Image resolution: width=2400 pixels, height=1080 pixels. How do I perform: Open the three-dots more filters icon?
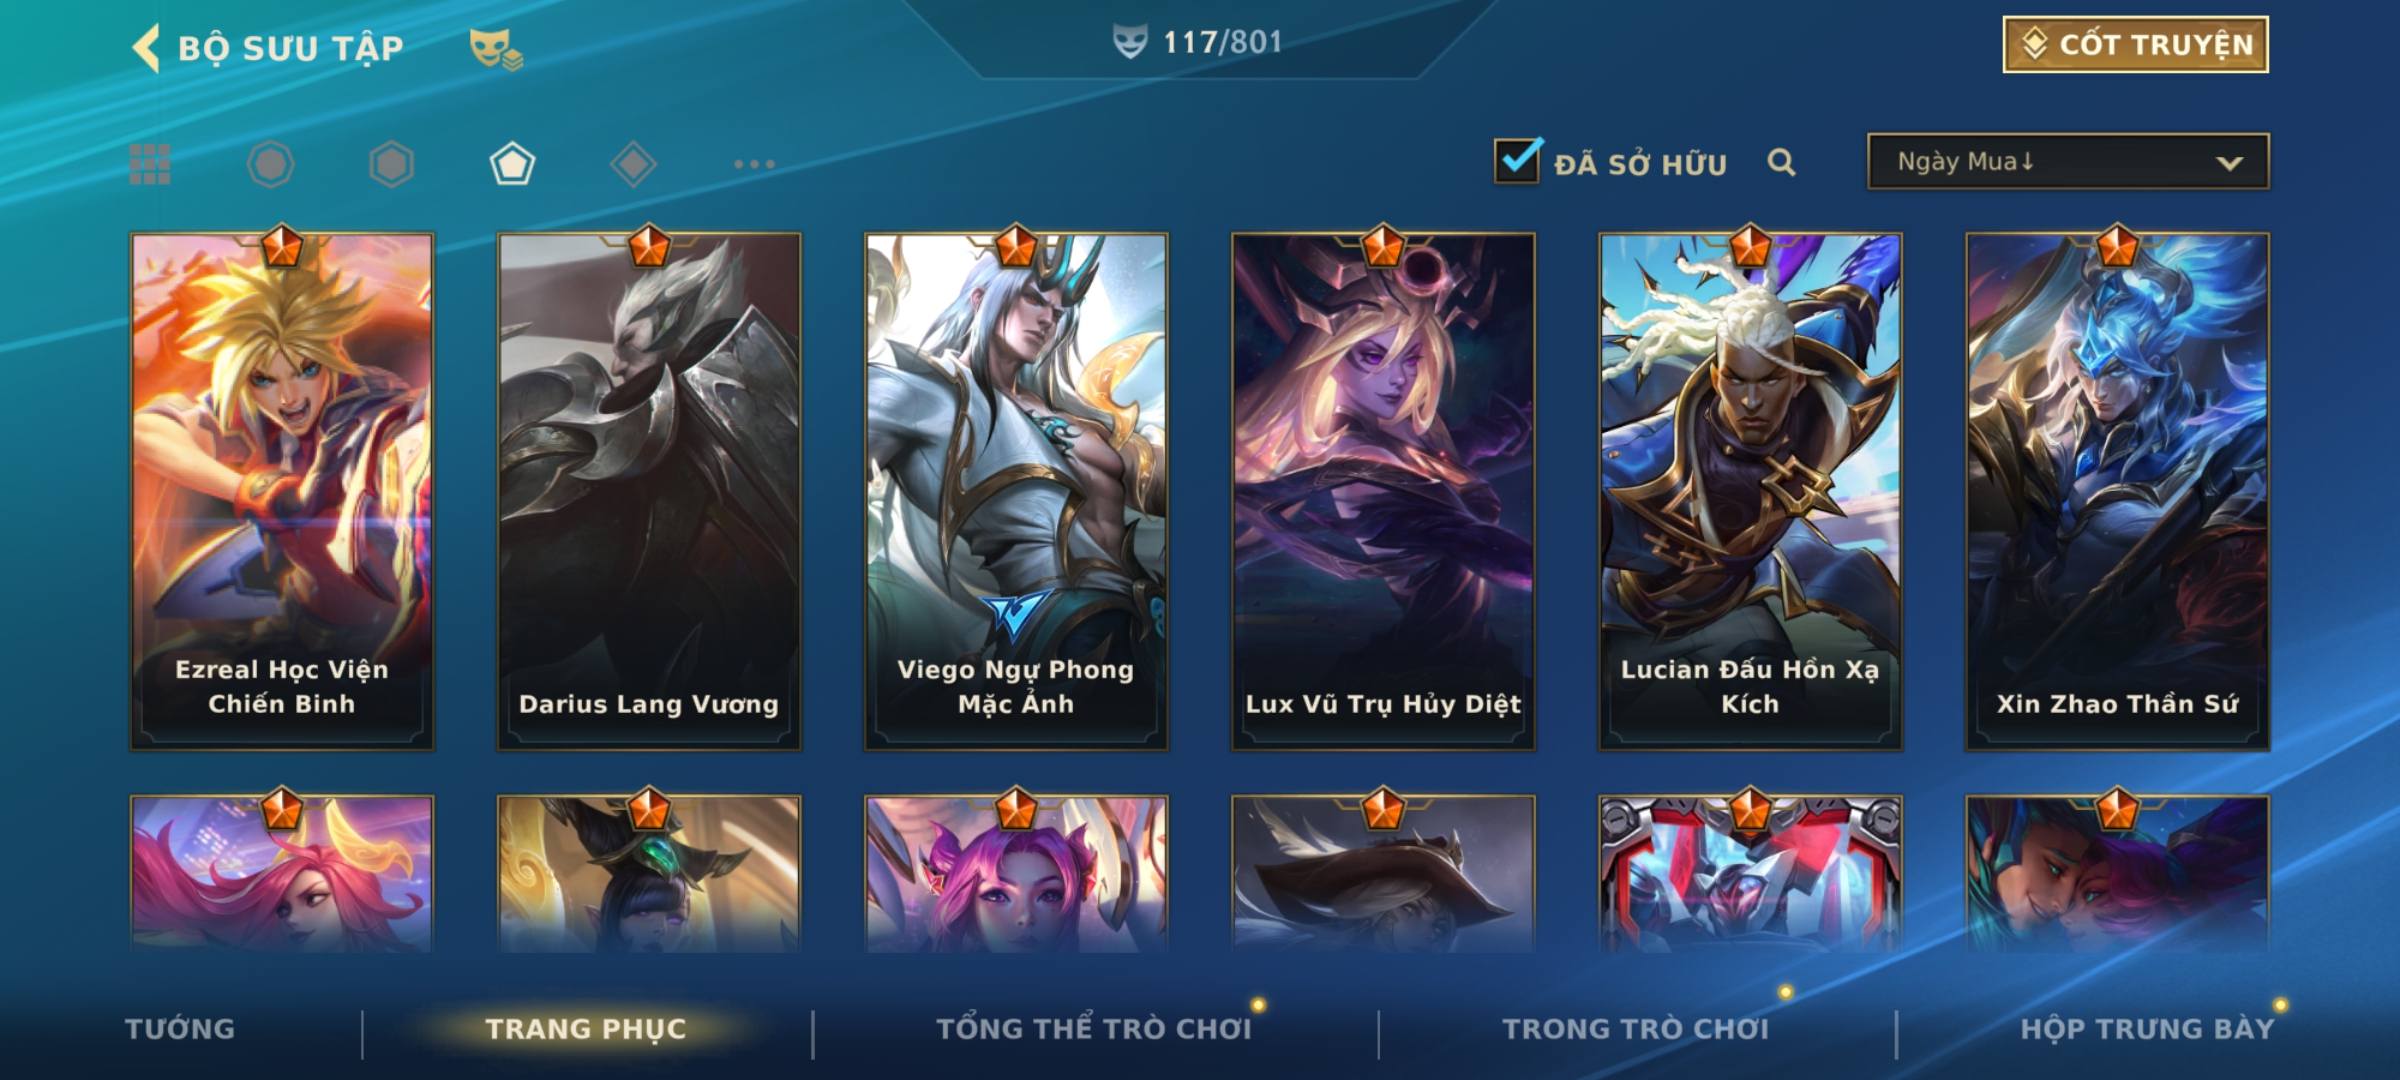[754, 164]
